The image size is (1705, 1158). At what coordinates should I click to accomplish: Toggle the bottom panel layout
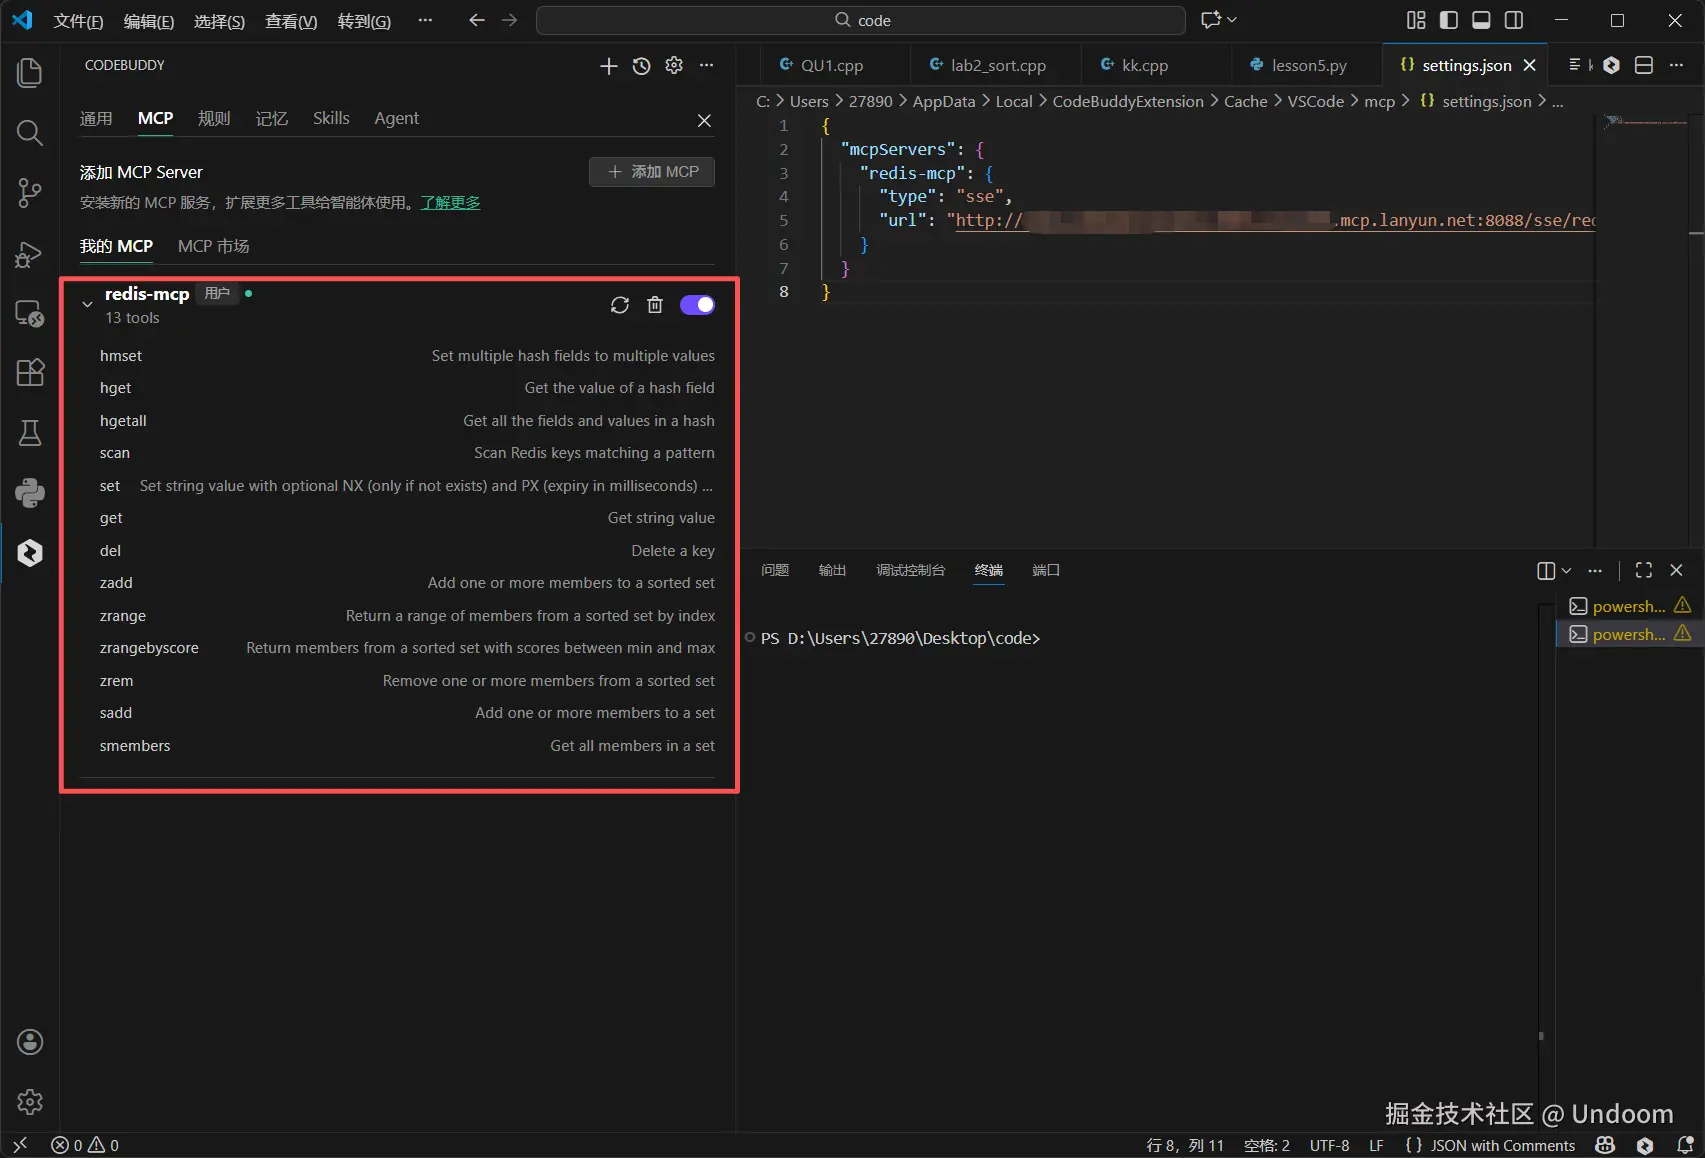coord(1481,20)
